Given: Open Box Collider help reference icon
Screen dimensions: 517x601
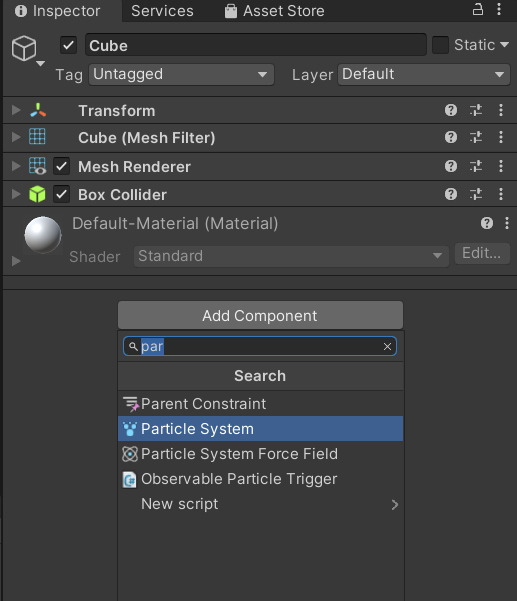Looking at the screenshot, I should coord(451,194).
